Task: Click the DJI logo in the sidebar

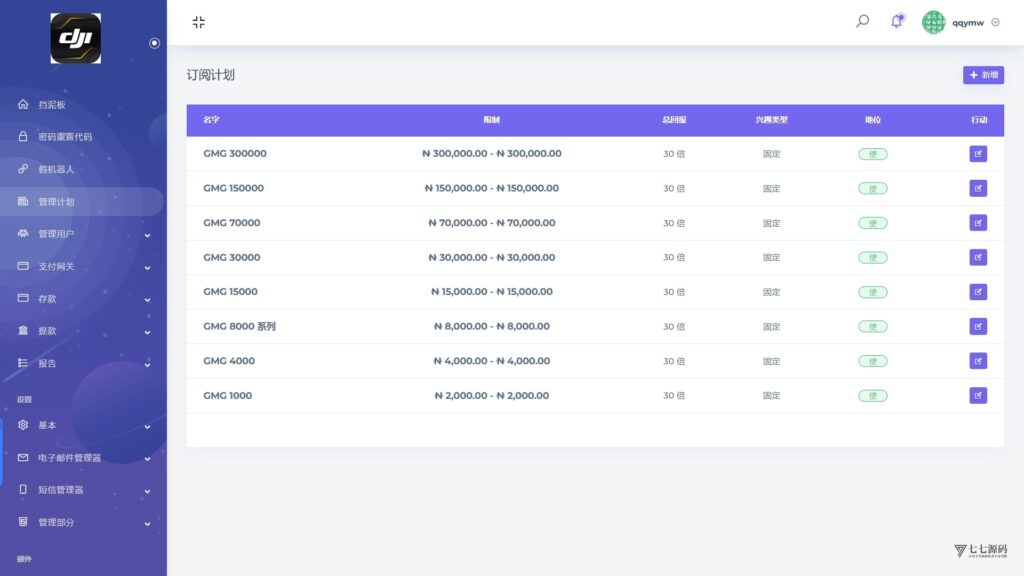Action: (x=76, y=39)
